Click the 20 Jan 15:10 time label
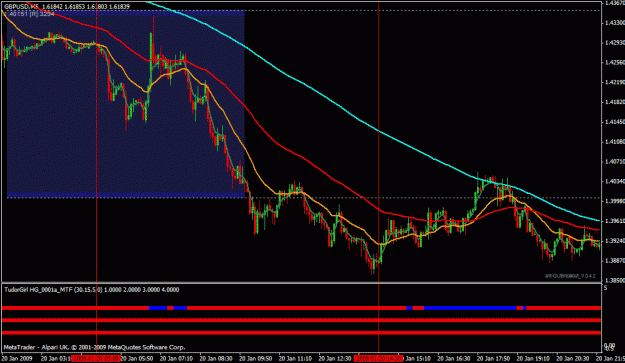The width and height of the screenshot is (625, 363). (418, 359)
